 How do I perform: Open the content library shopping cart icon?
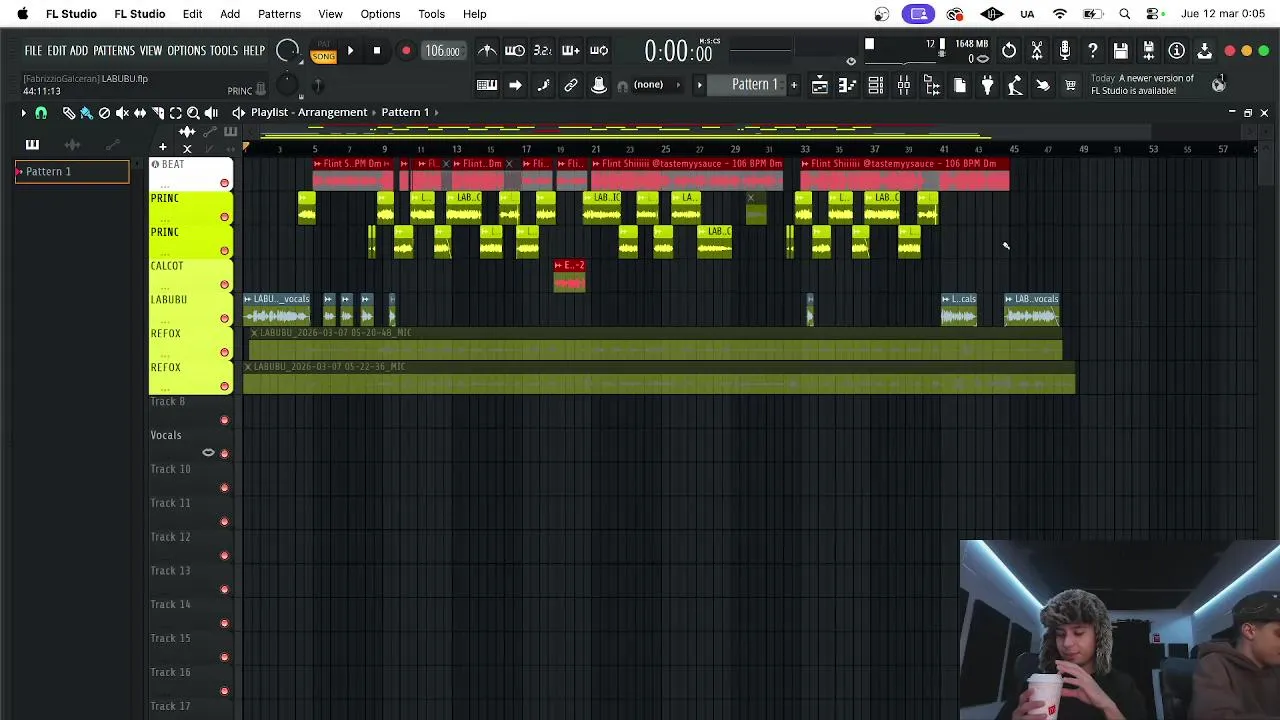click(1071, 86)
